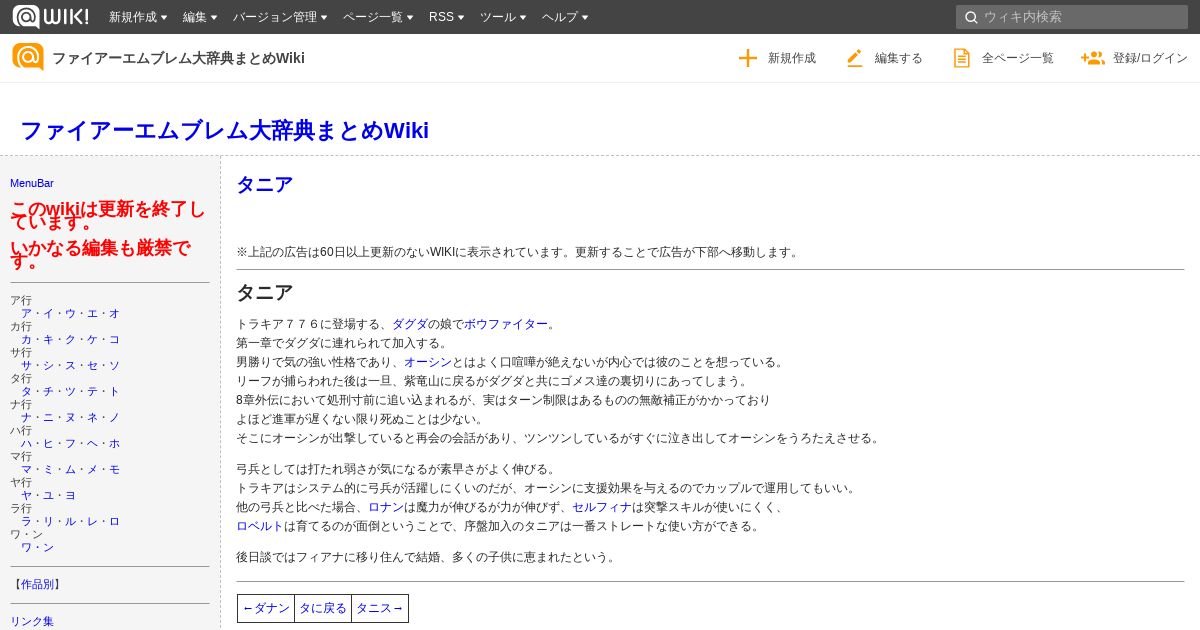This screenshot has height=630, width=1200.
Task: Open the ヘルプ dropdown menu
Action: point(565,17)
